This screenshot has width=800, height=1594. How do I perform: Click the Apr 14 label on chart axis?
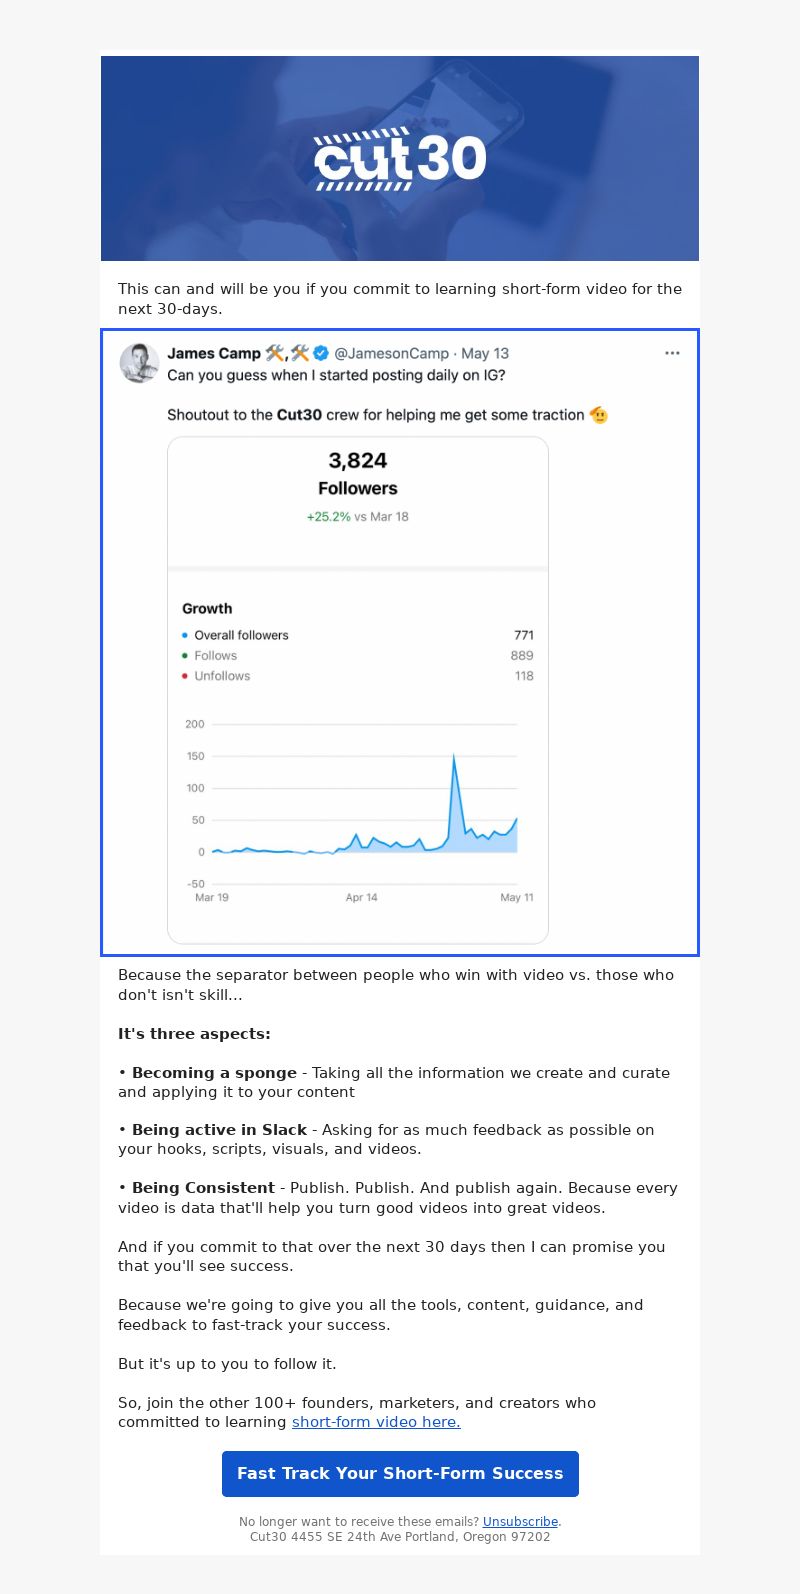coord(361,897)
